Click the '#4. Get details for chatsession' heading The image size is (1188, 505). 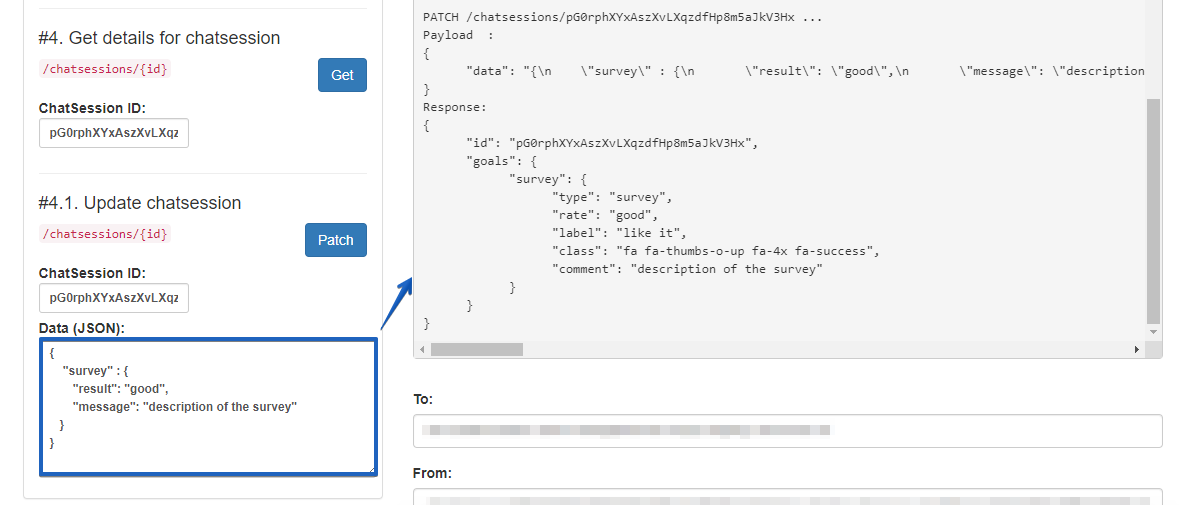click(x=159, y=38)
